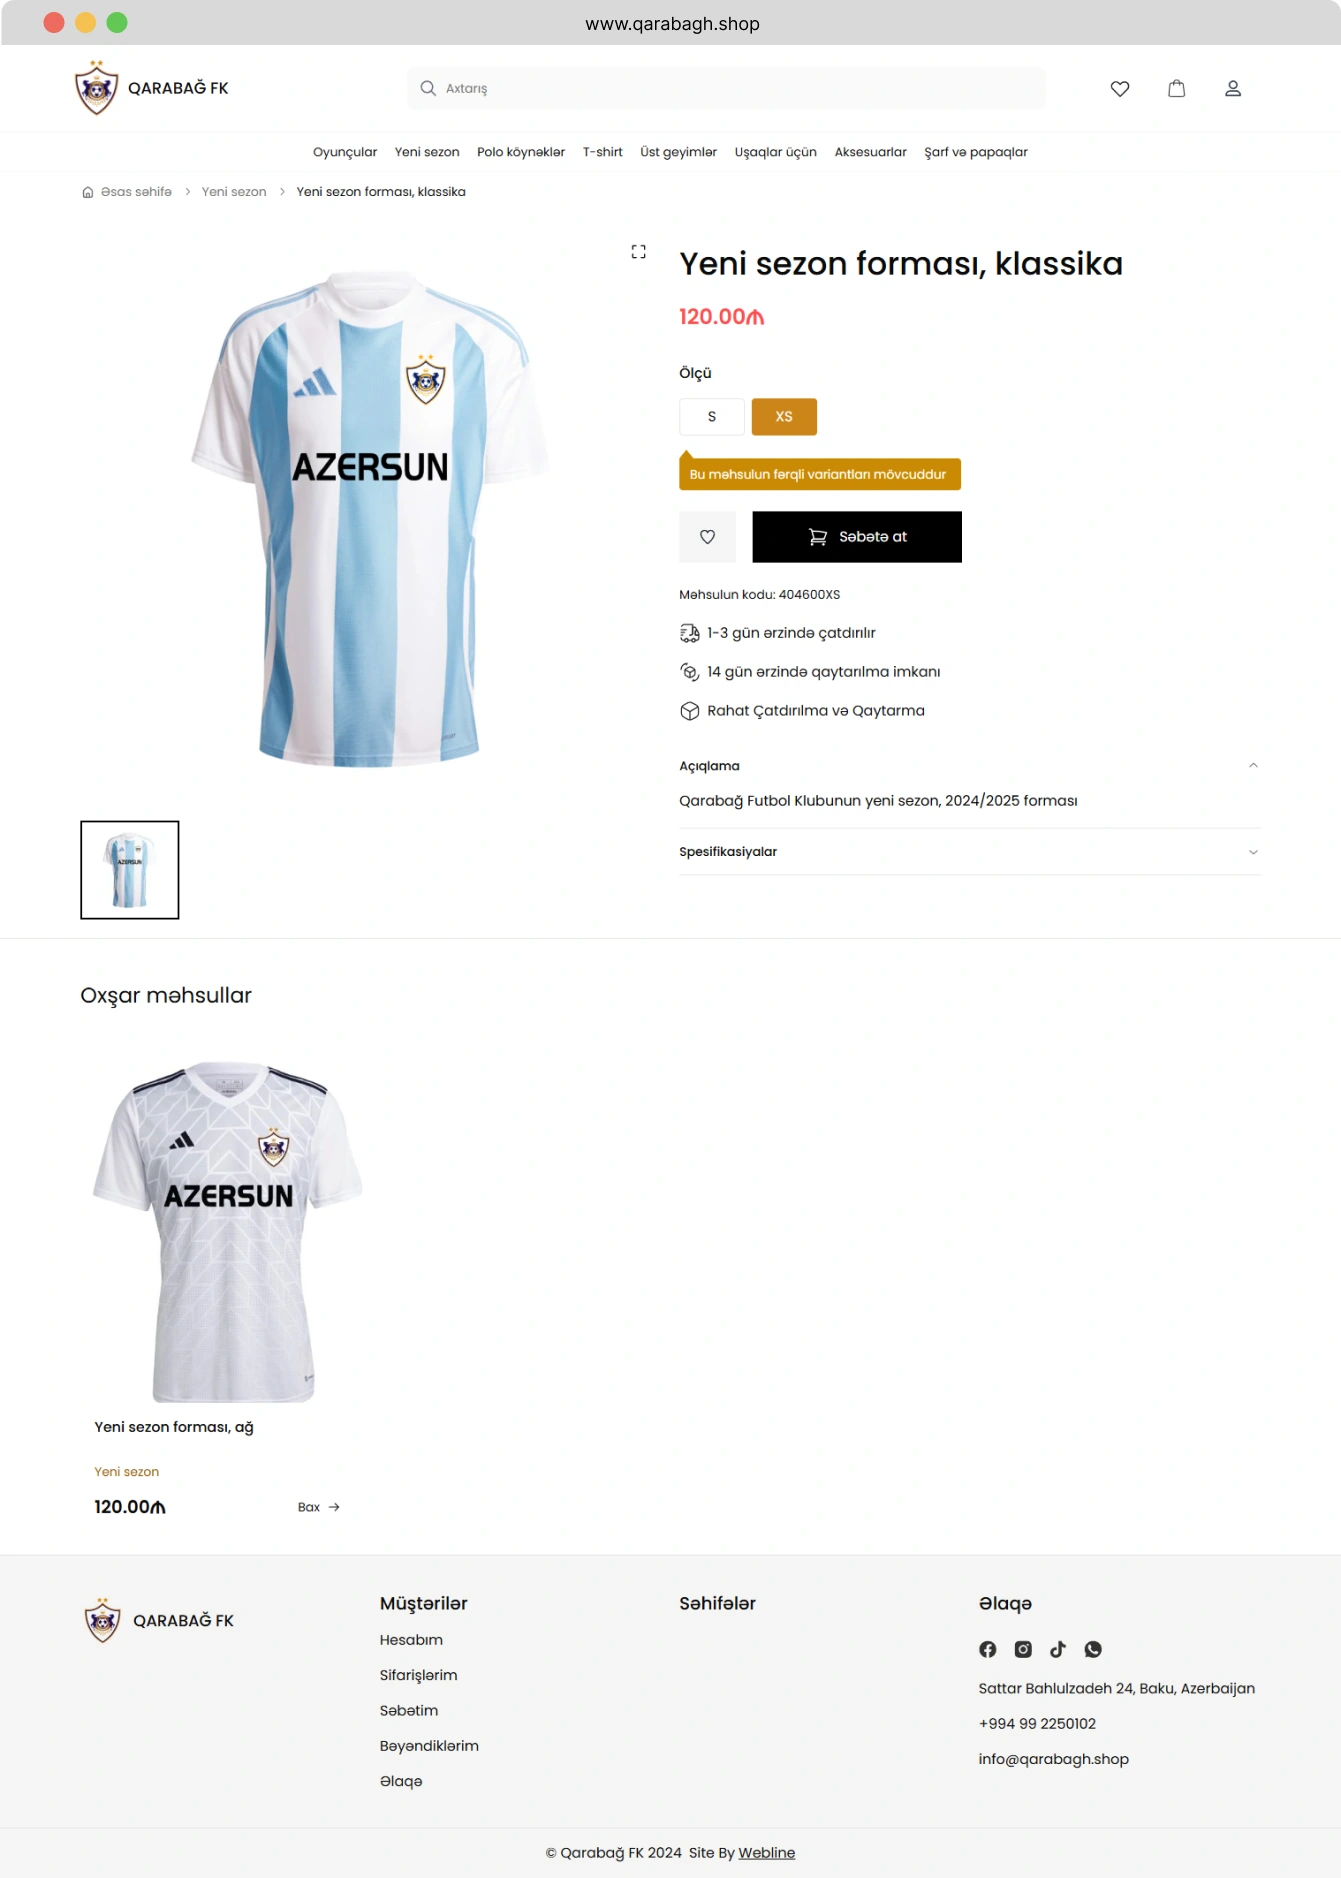
Task: Open the shopping bag cart icon
Action: (x=1177, y=88)
